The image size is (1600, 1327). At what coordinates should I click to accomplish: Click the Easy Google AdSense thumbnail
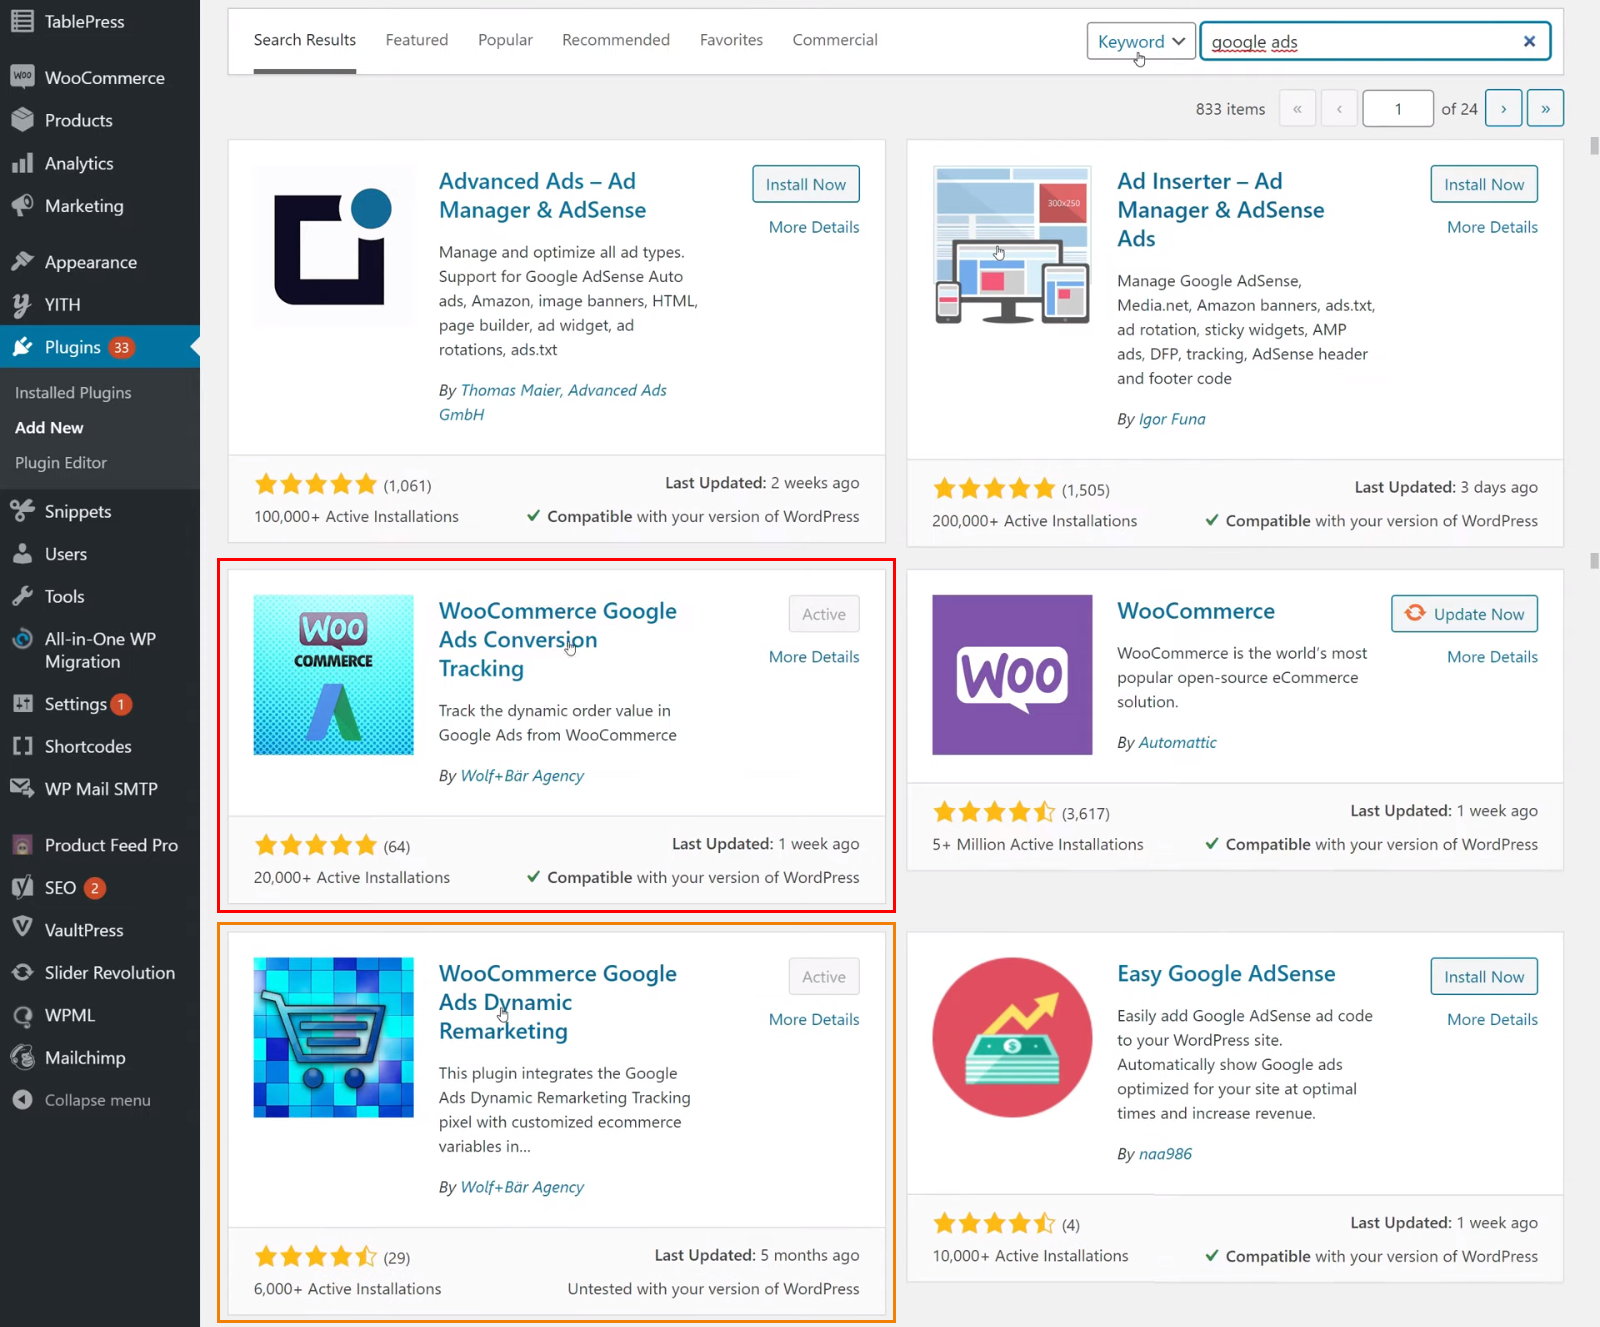1012,1037
